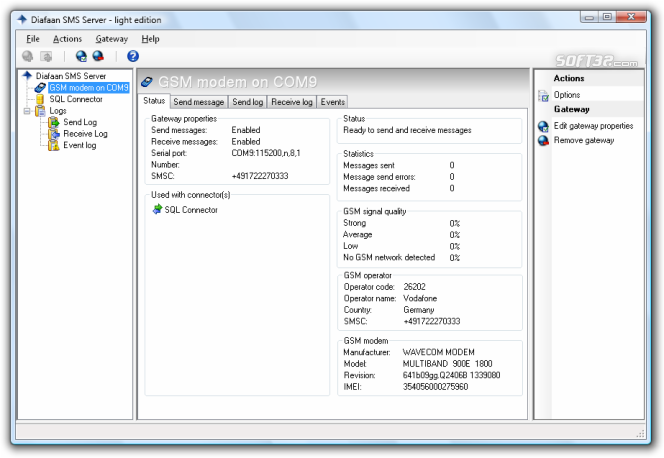
Task: Open the File menu
Action: pyautogui.click(x=33, y=39)
